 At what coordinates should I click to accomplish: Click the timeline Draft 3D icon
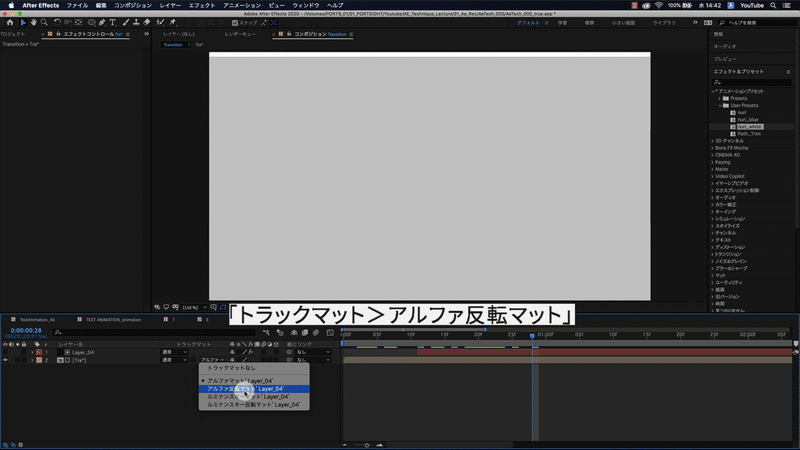pyautogui.click(x=280, y=333)
